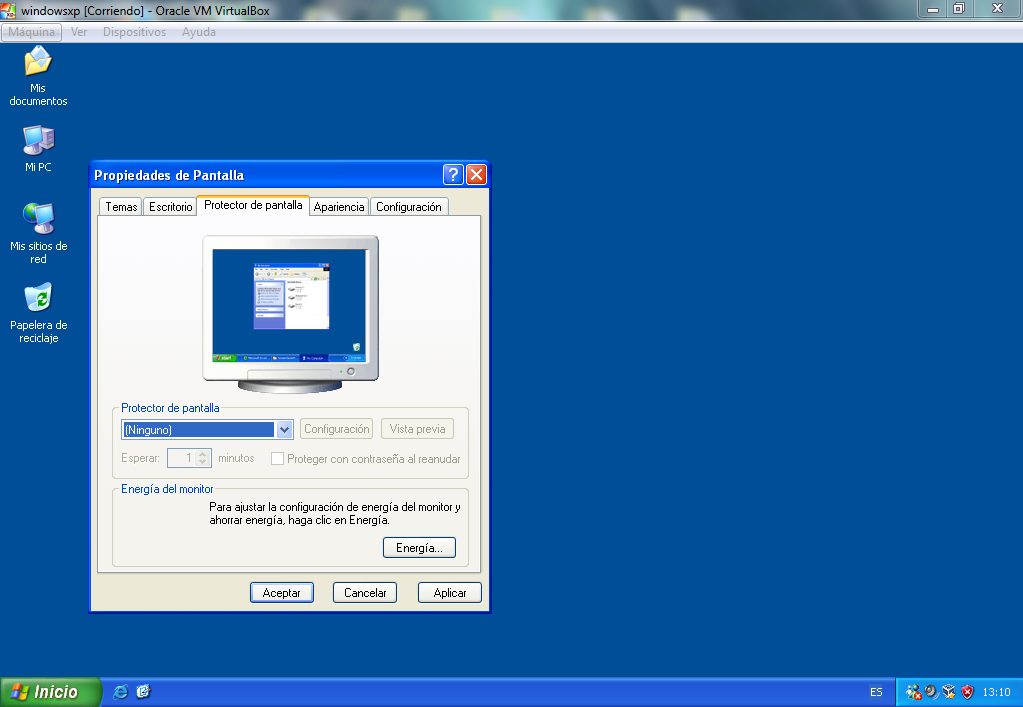Open the Inicio start menu
Screen dimensions: 1023x707
coord(51,692)
